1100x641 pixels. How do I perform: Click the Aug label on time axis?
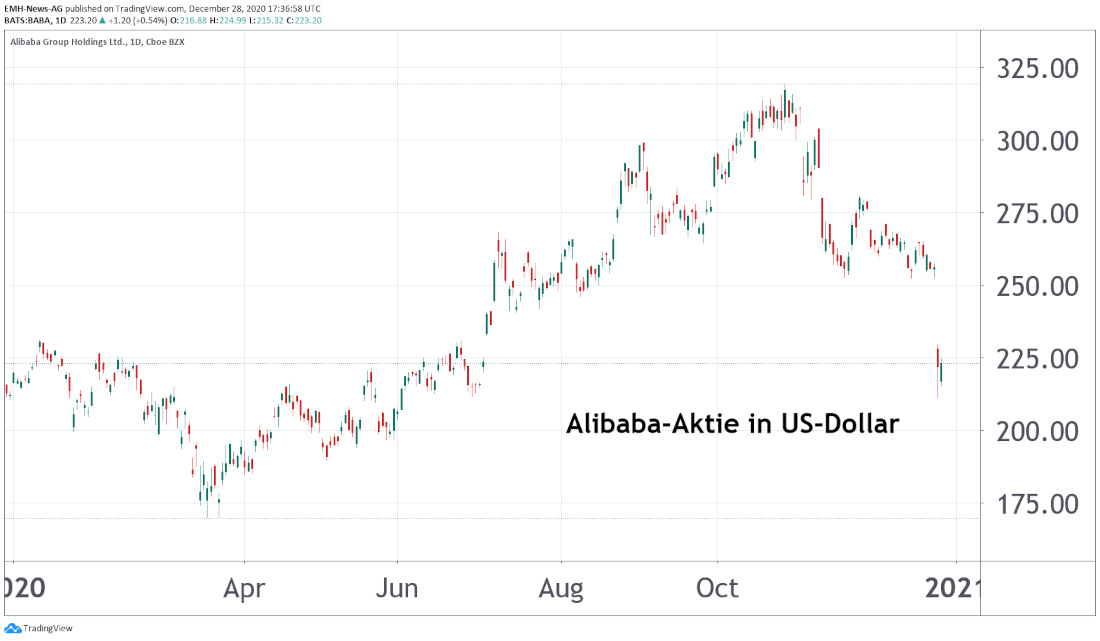tap(561, 587)
